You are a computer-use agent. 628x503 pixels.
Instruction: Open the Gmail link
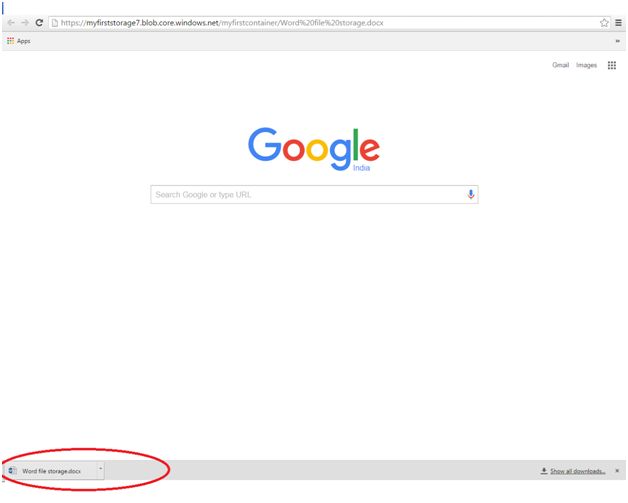(x=560, y=65)
